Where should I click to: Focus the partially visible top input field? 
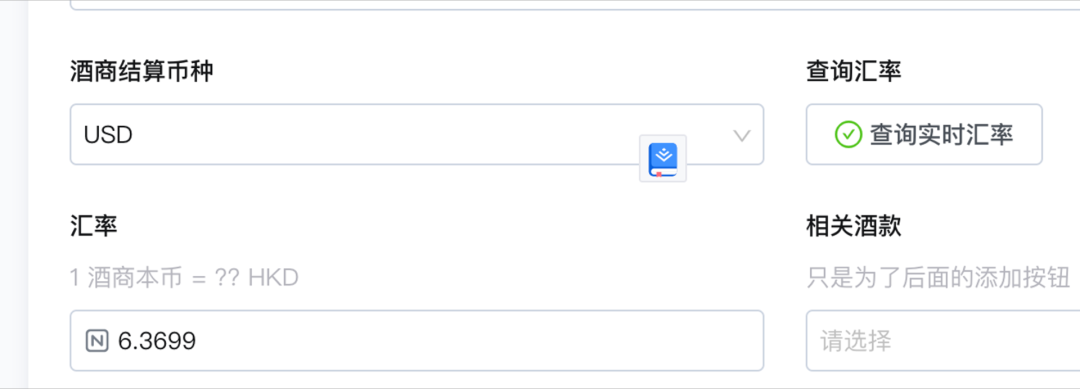click(x=575, y=5)
